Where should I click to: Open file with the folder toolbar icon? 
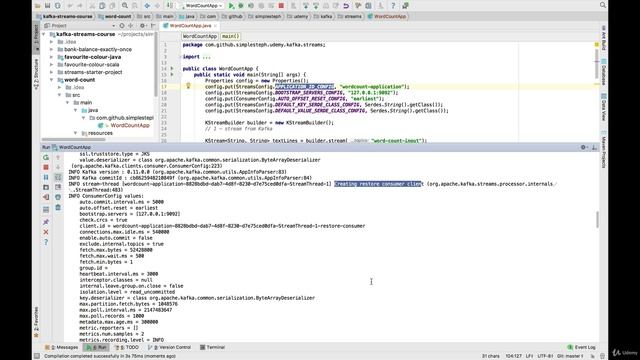pos(38,6)
